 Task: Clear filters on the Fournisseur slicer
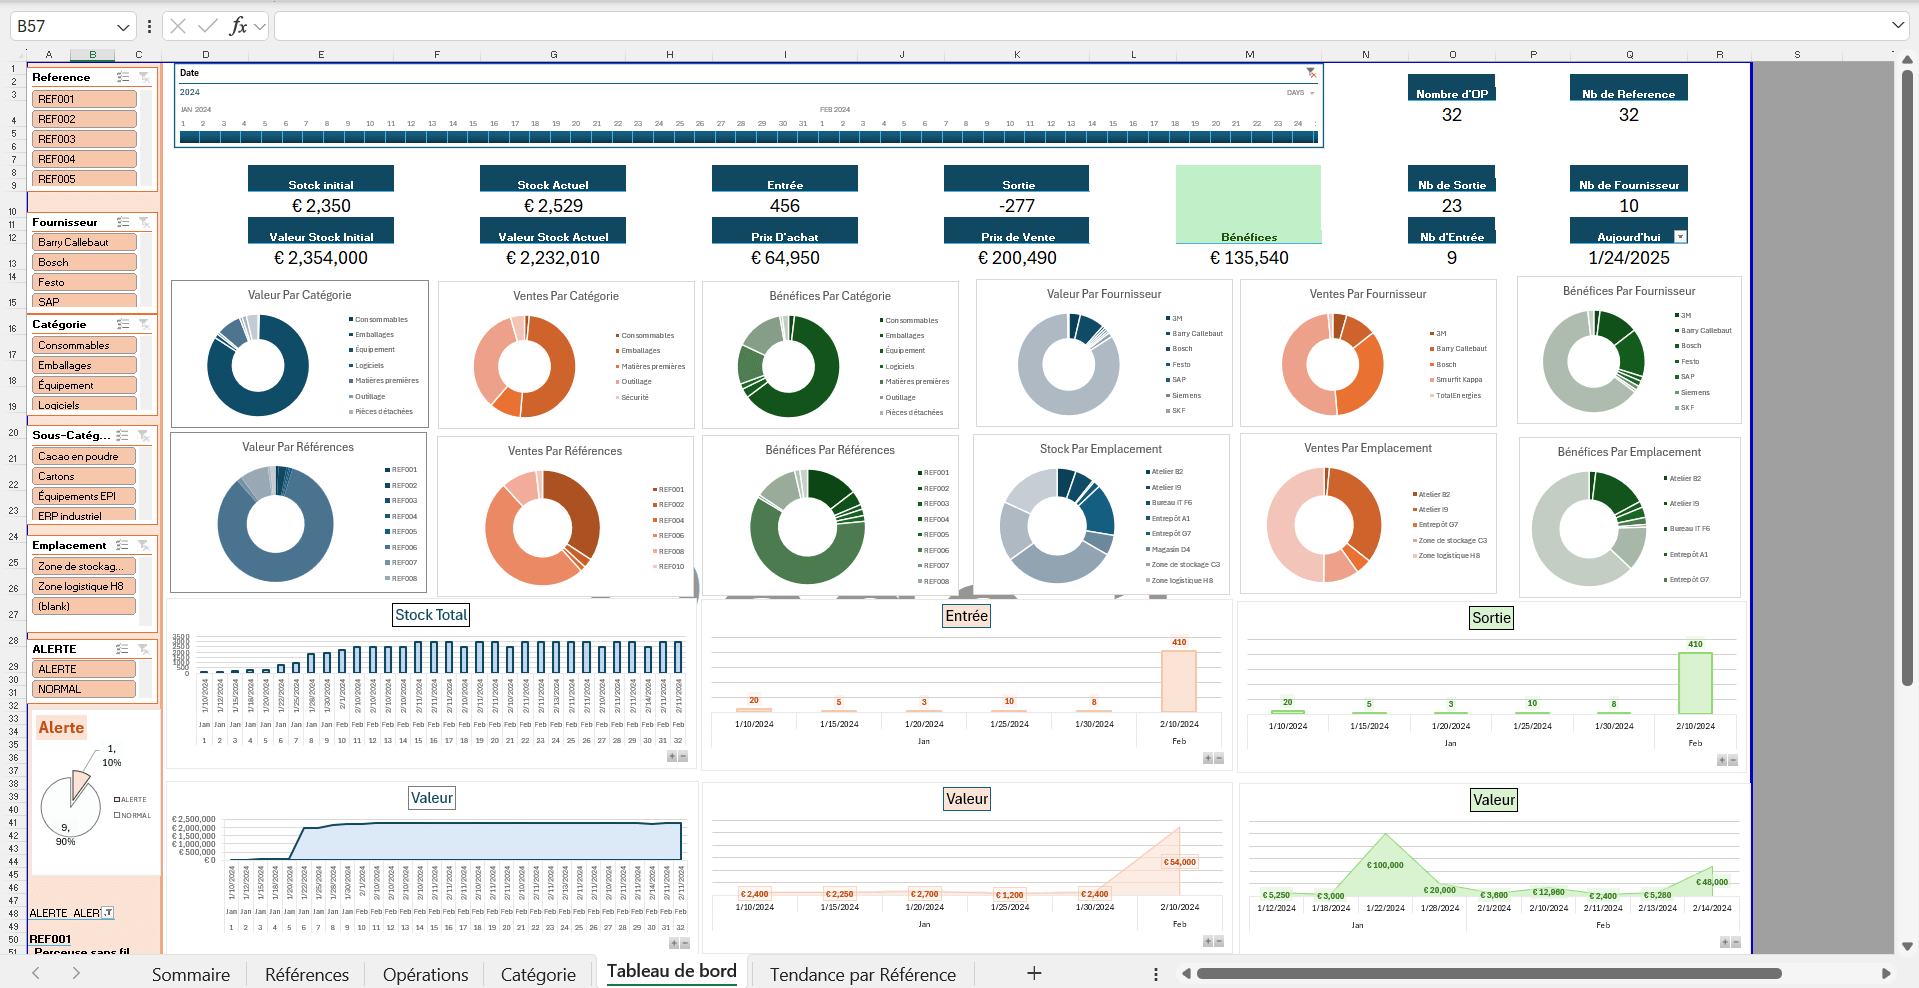coord(146,223)
